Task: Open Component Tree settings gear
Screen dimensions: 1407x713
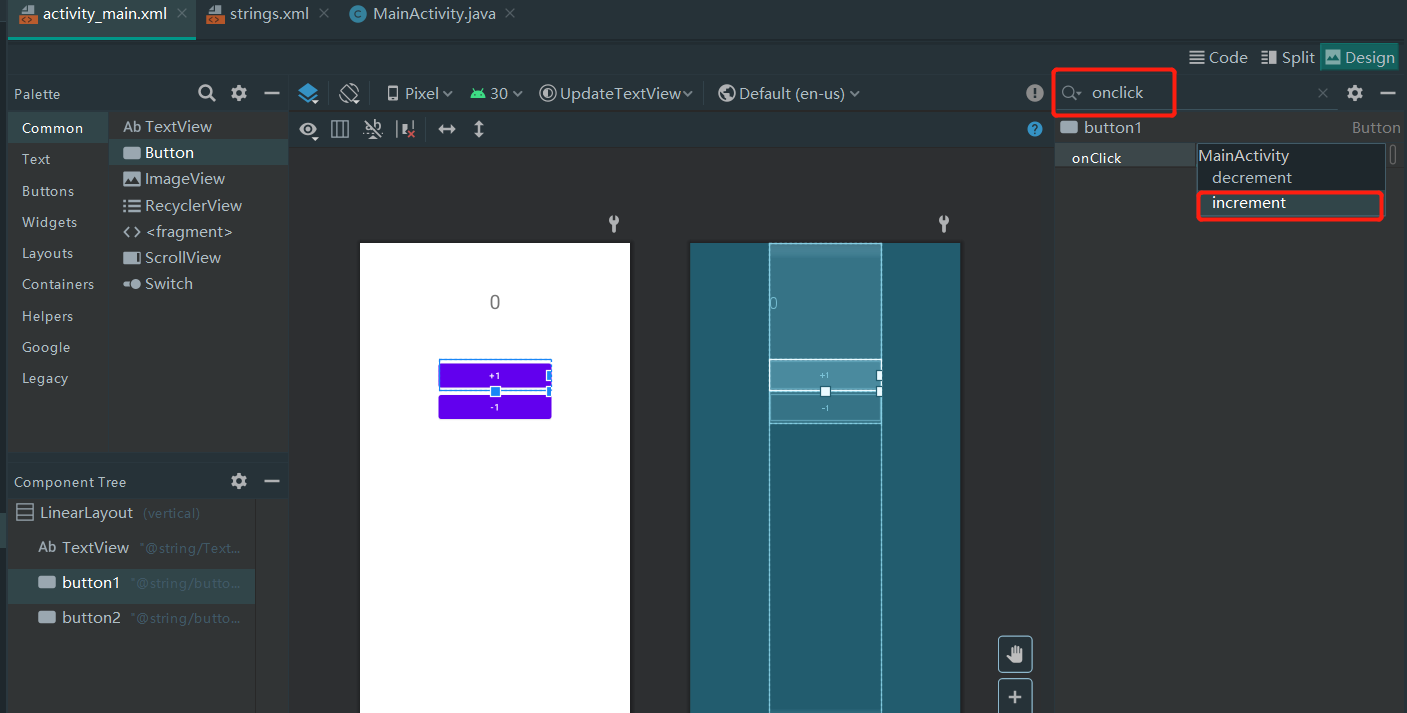Action: [x=239, y=481]
